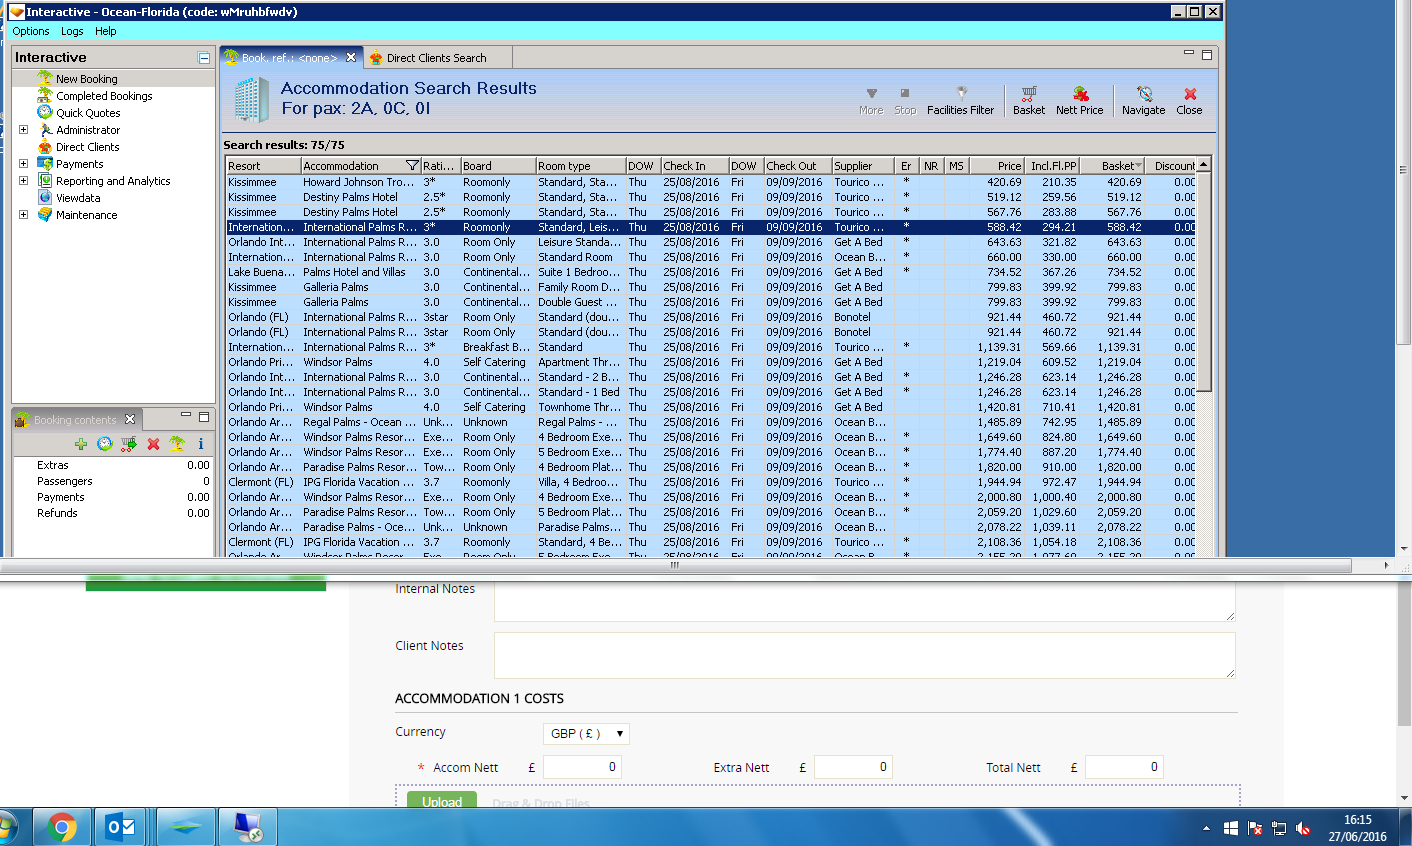Select the Booking contents tab
This screenshot has height=846, width=1412.
[x=75, y=420]
